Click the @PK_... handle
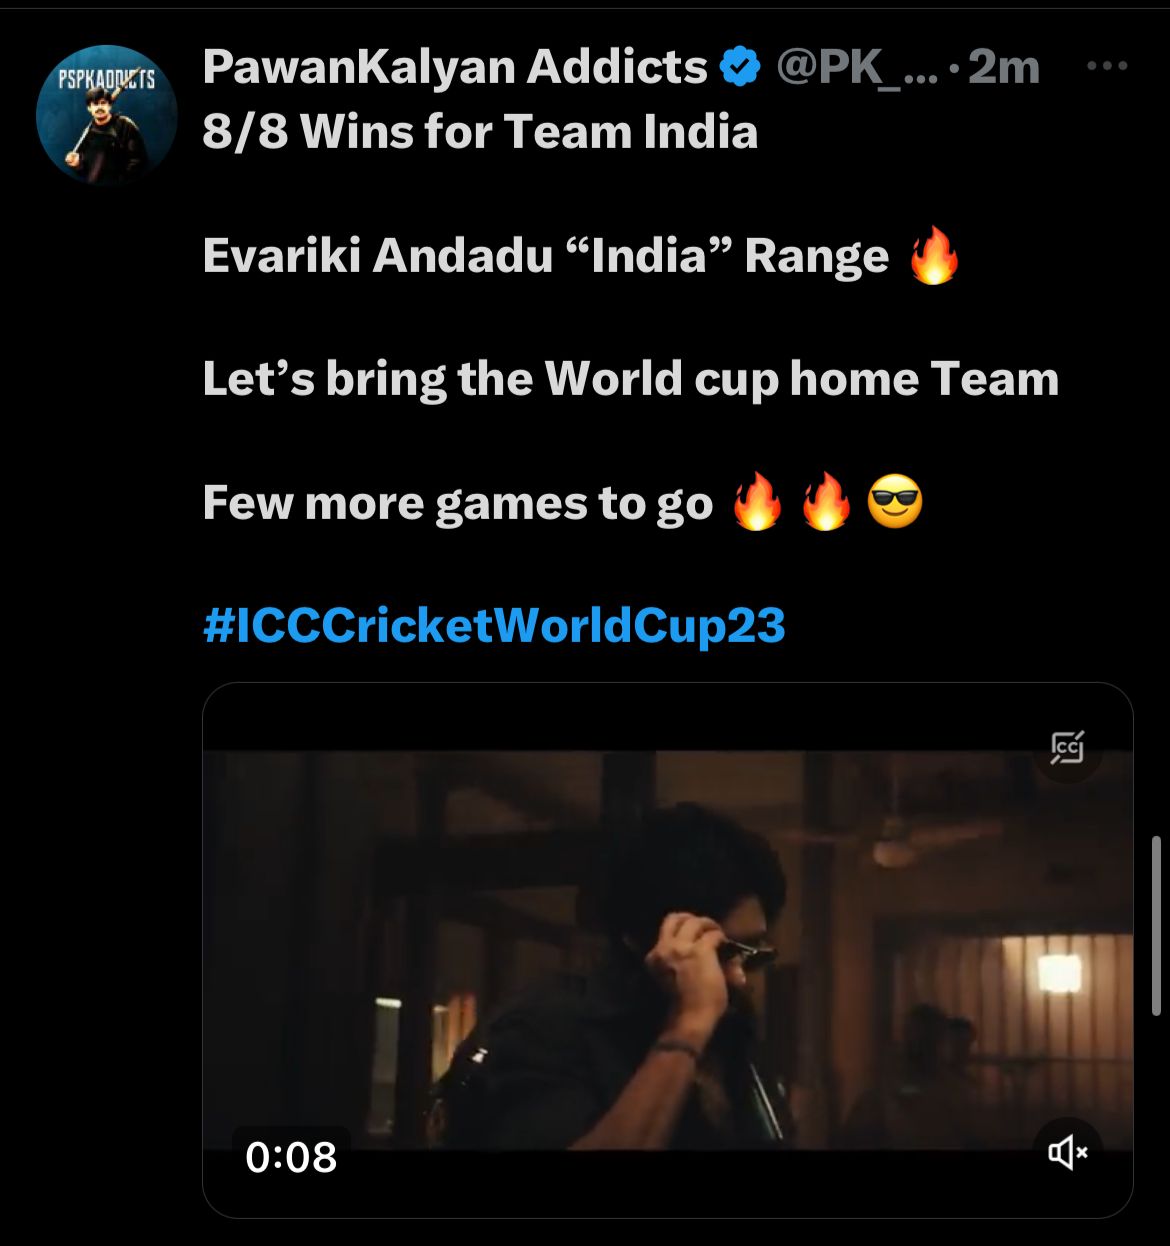 tap(858, 68)
